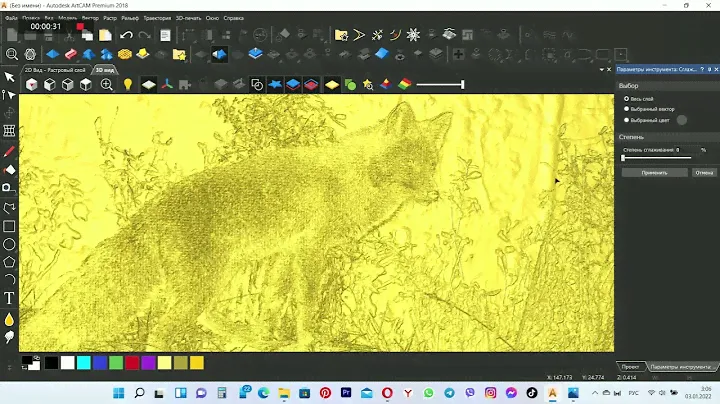The image size is (720, 404).
Task: Select the rectangle shape tool
Action: tap(10, 225)
